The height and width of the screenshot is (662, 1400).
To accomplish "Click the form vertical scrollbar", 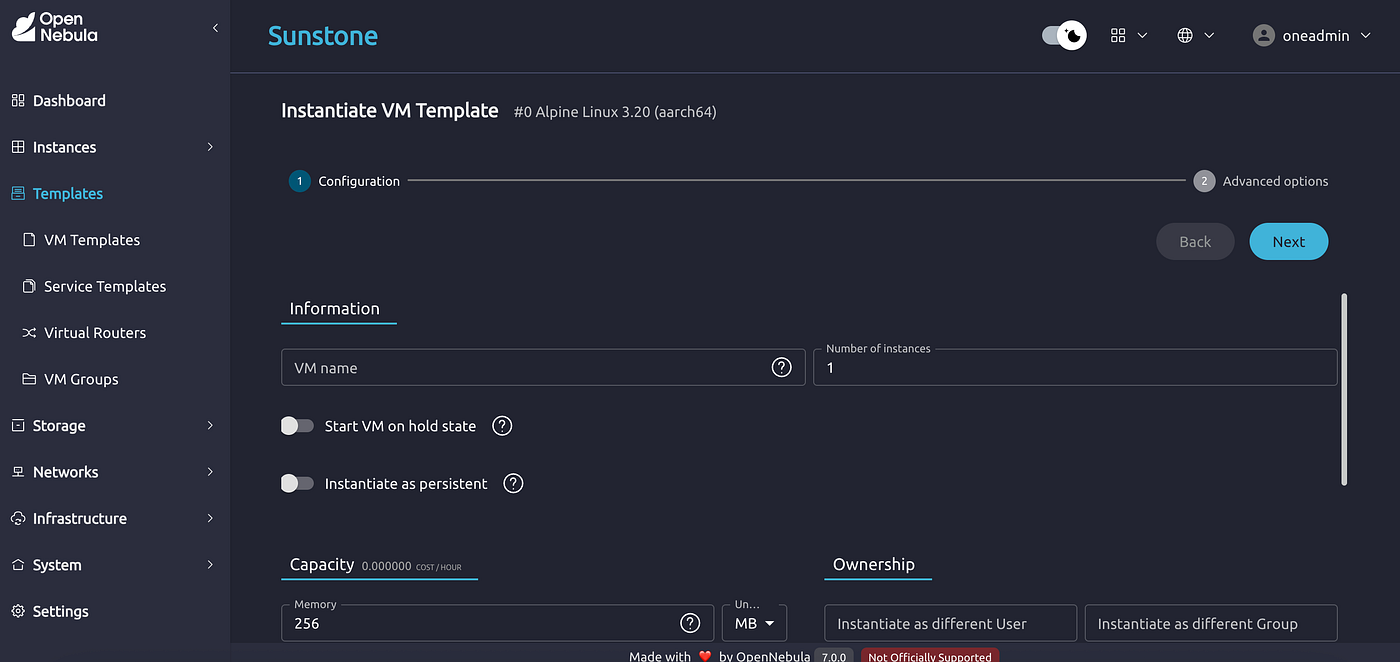I will tap(1344, 390).
